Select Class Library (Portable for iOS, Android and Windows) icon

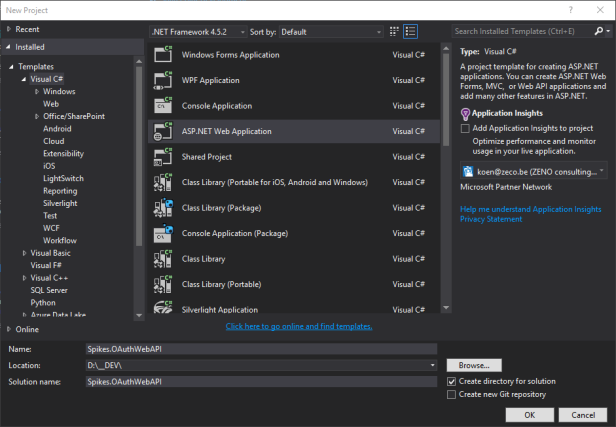[x=163, y=182]
